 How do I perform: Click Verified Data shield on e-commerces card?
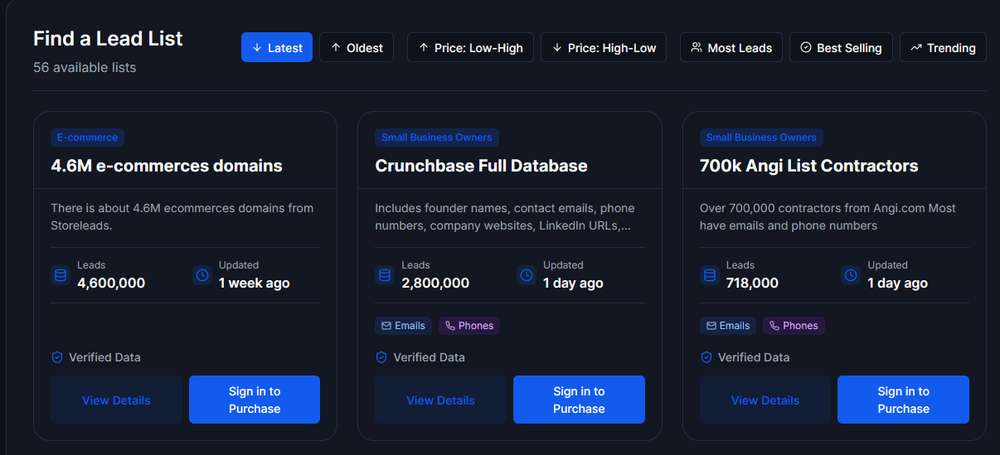(x=57, y=357)
